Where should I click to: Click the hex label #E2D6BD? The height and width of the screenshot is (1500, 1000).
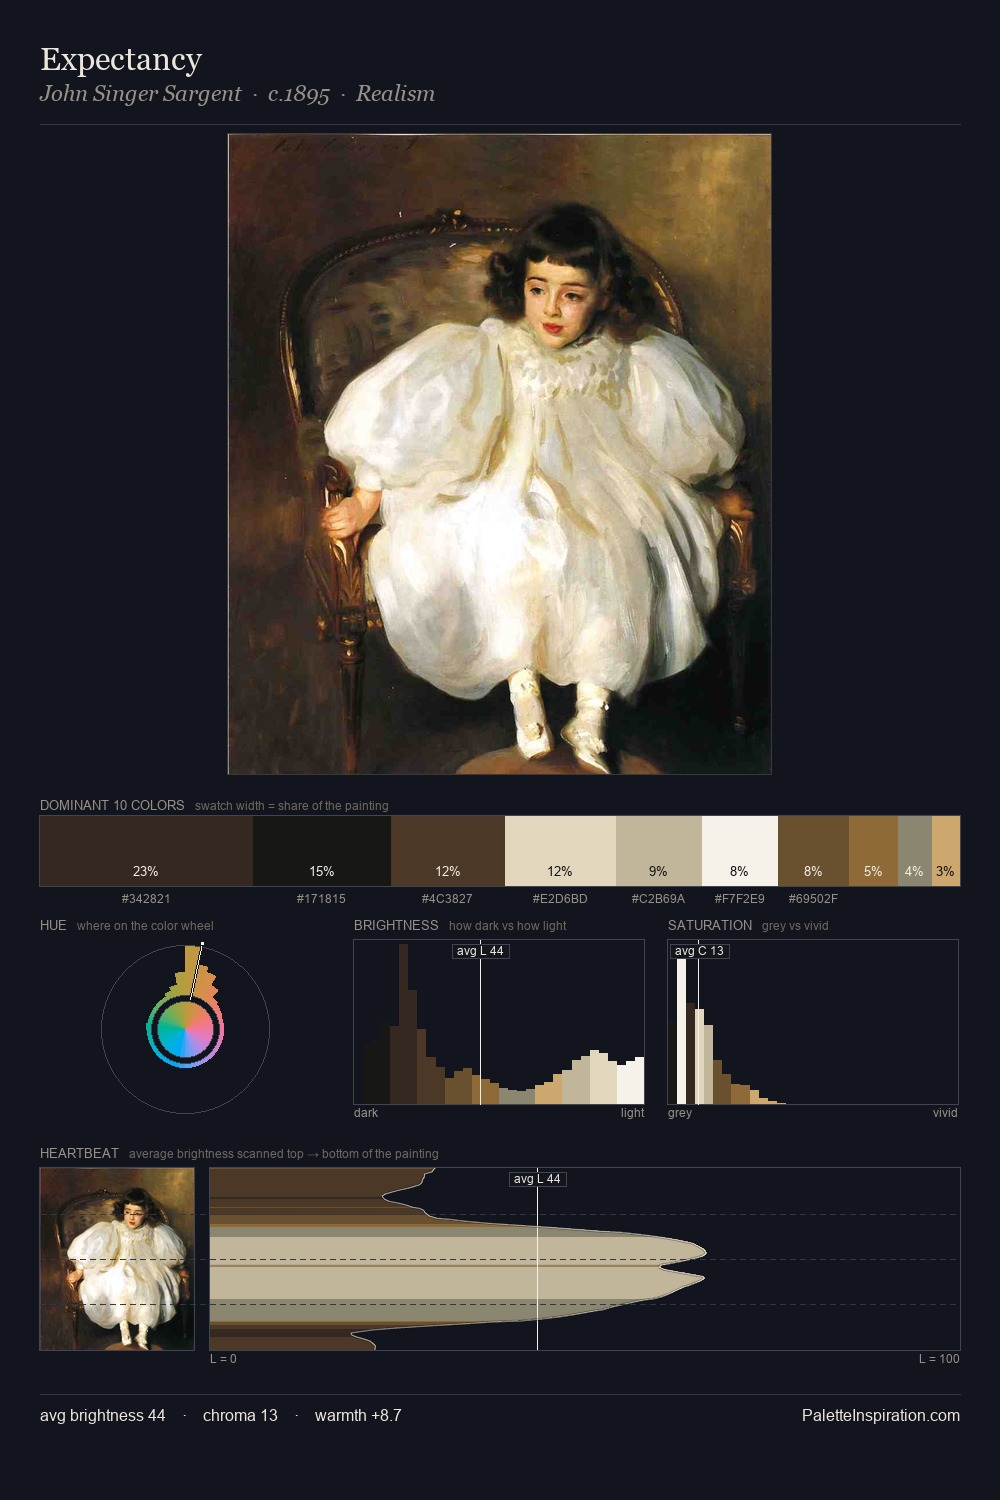[560, 899]
